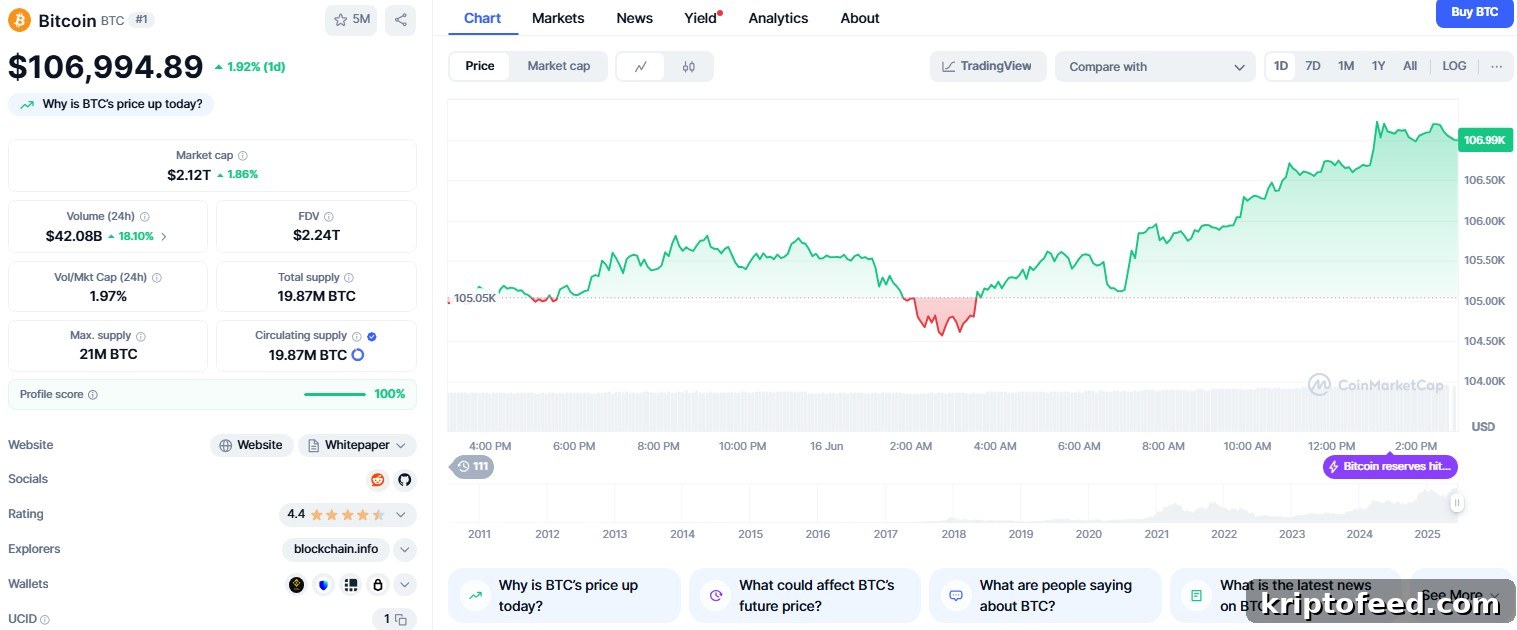The height and width of the screenshot is (630, 1517).
Task: Set chart range to 1M
Action: coord(1346,66)
